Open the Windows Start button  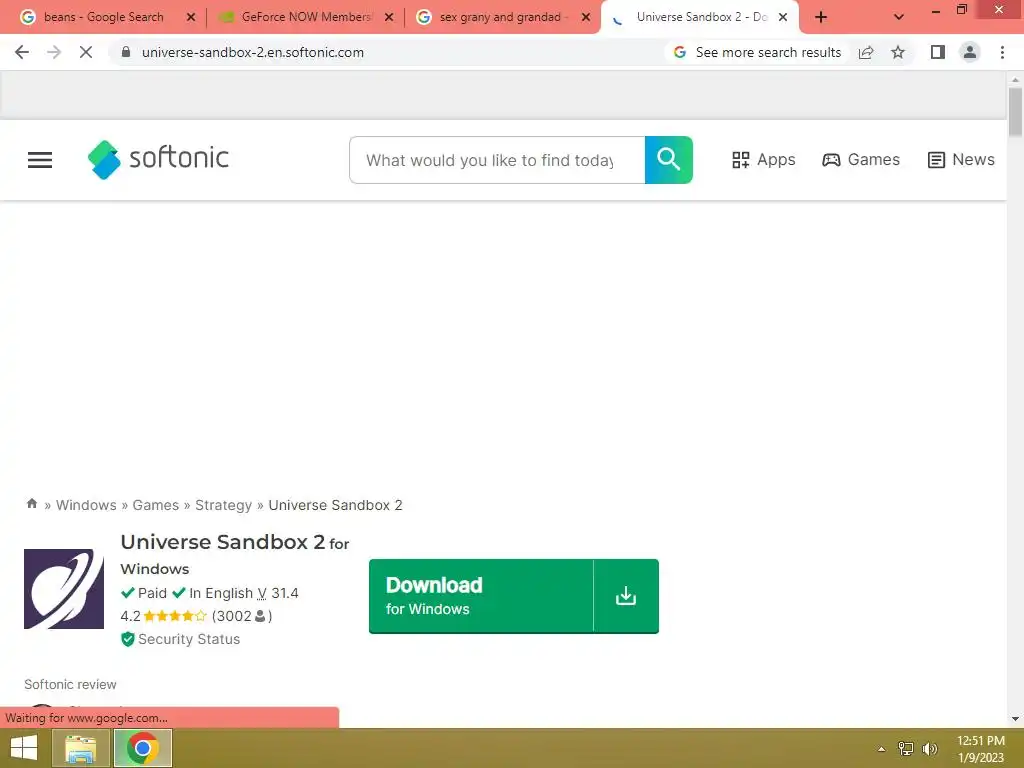[x=24, y=748]
